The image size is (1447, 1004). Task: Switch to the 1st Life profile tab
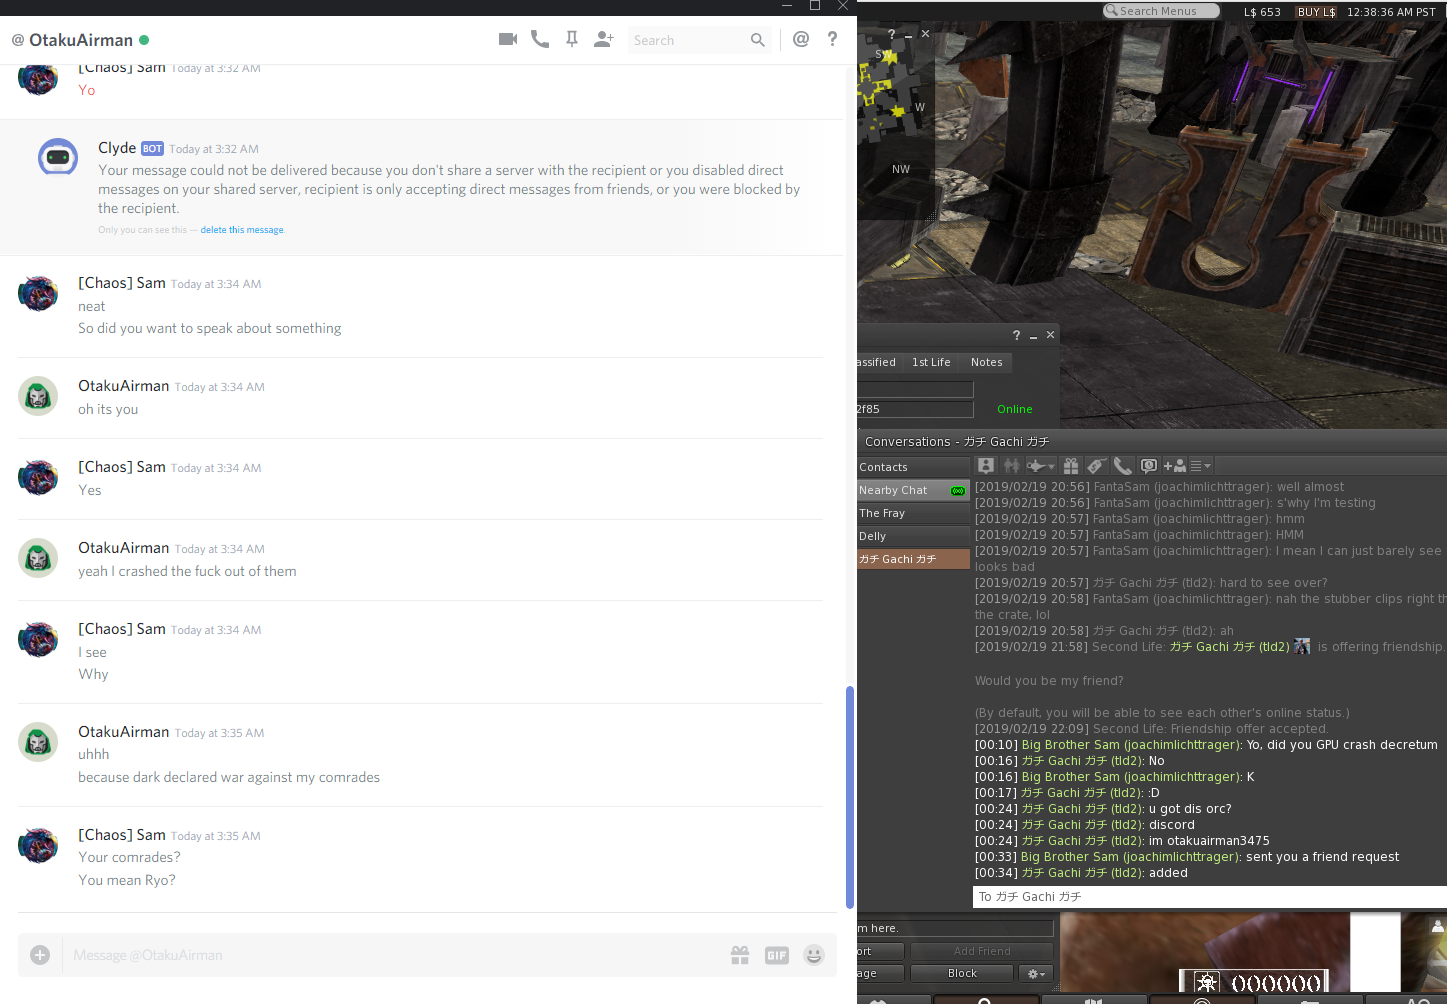pos(931,362)
